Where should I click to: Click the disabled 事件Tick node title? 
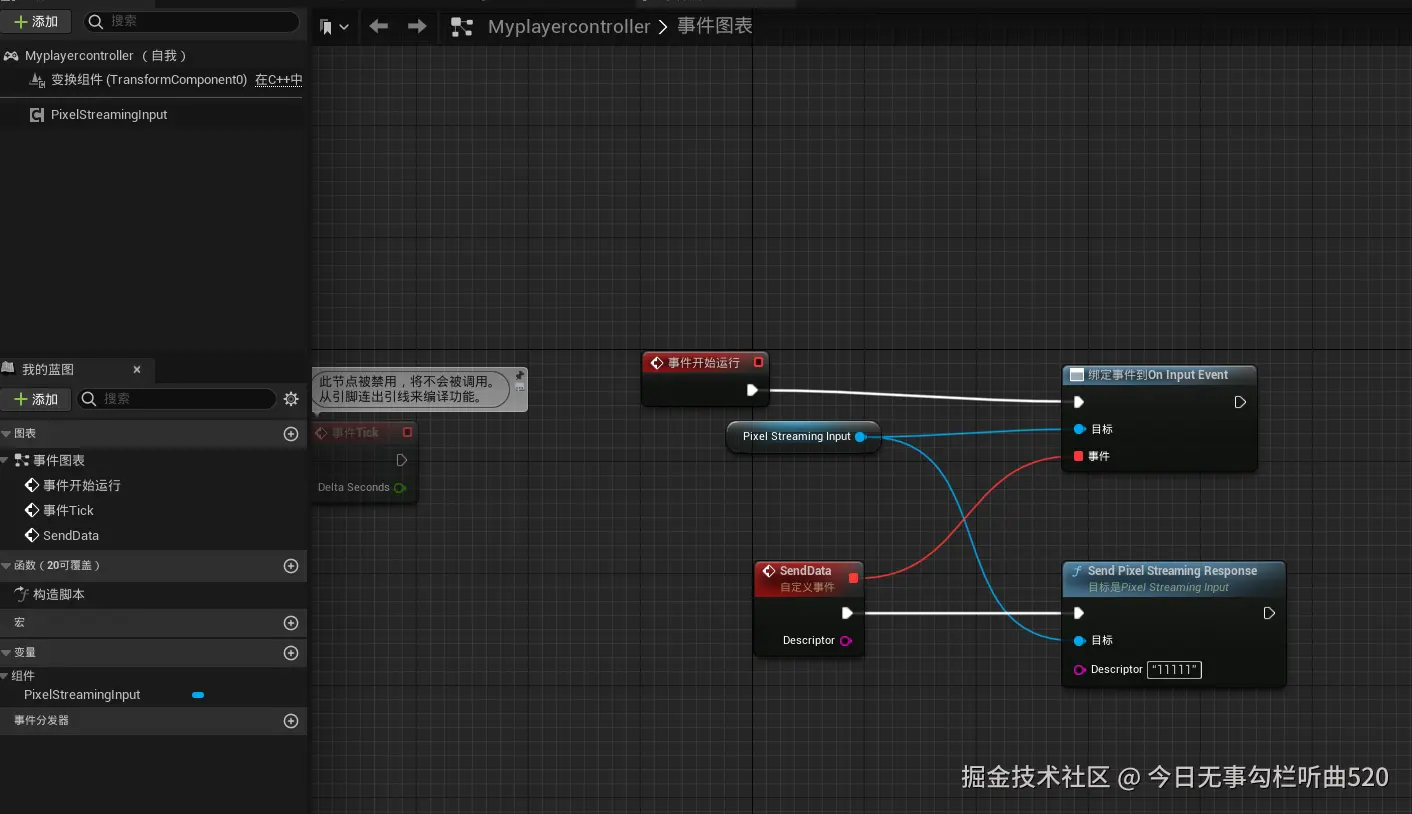(355, 433)
